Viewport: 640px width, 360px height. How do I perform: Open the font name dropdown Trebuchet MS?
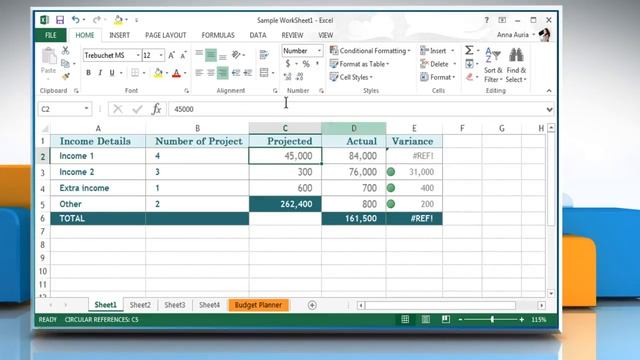click(x=138, y=55)
